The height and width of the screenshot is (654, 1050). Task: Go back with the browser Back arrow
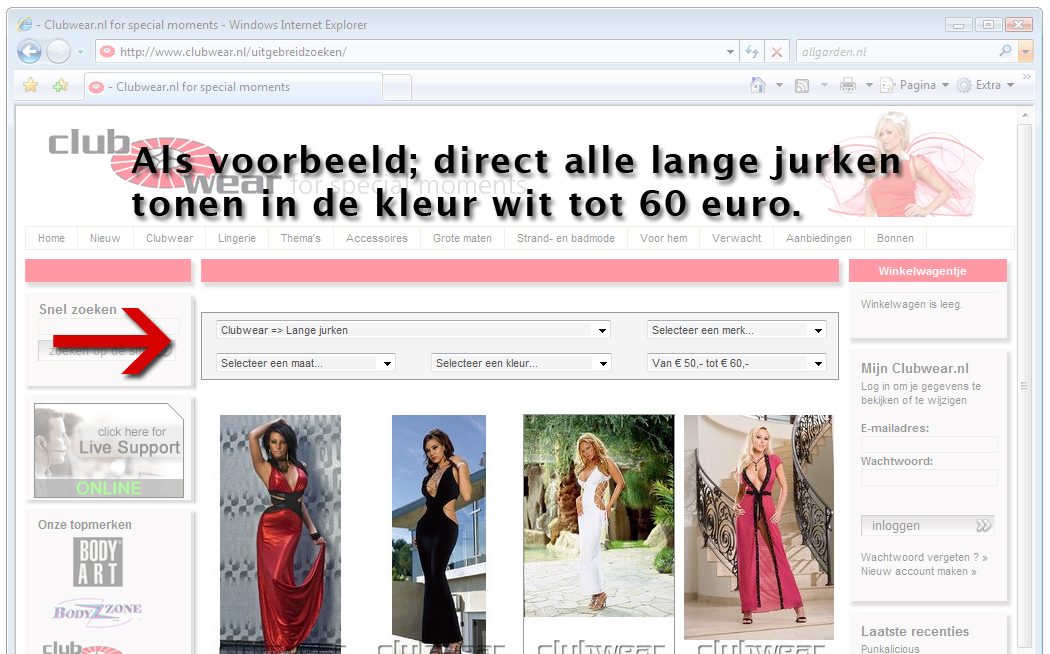(x=29, y=52)
